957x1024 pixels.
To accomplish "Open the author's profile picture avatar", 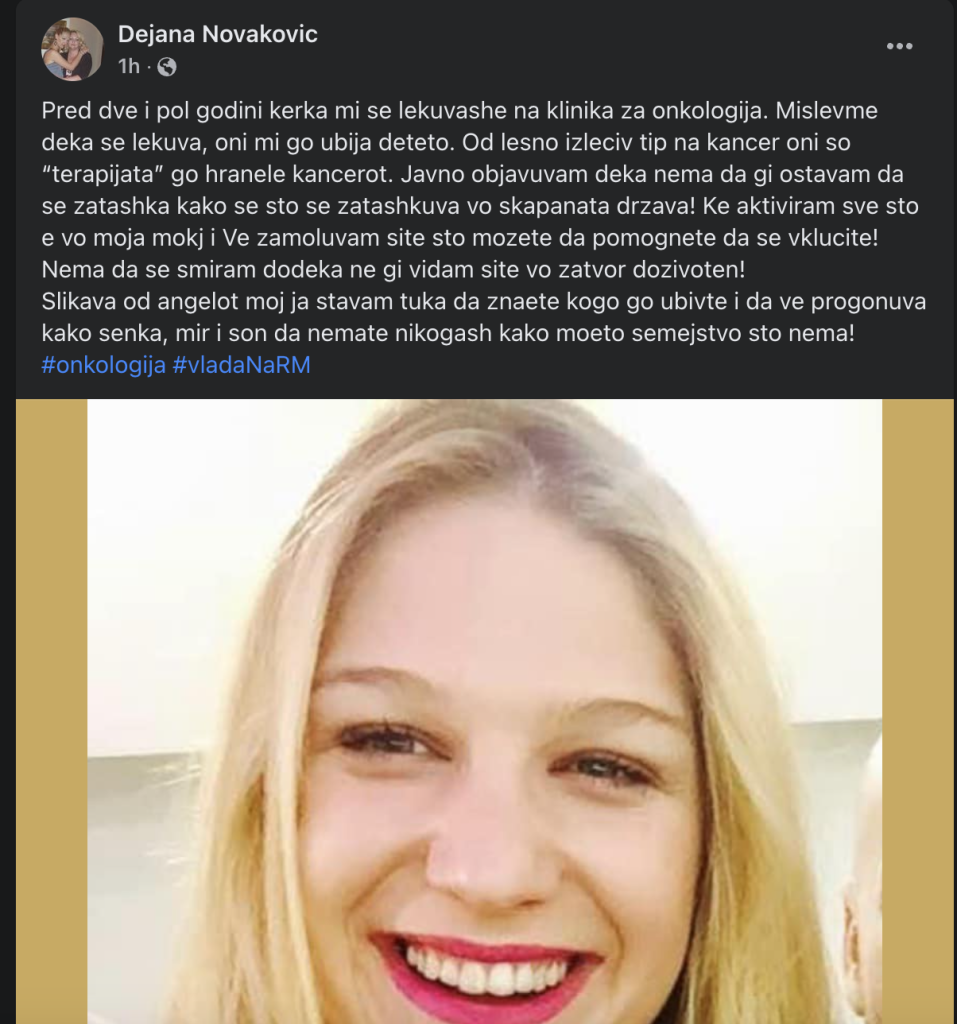I will tap(72, 49).
